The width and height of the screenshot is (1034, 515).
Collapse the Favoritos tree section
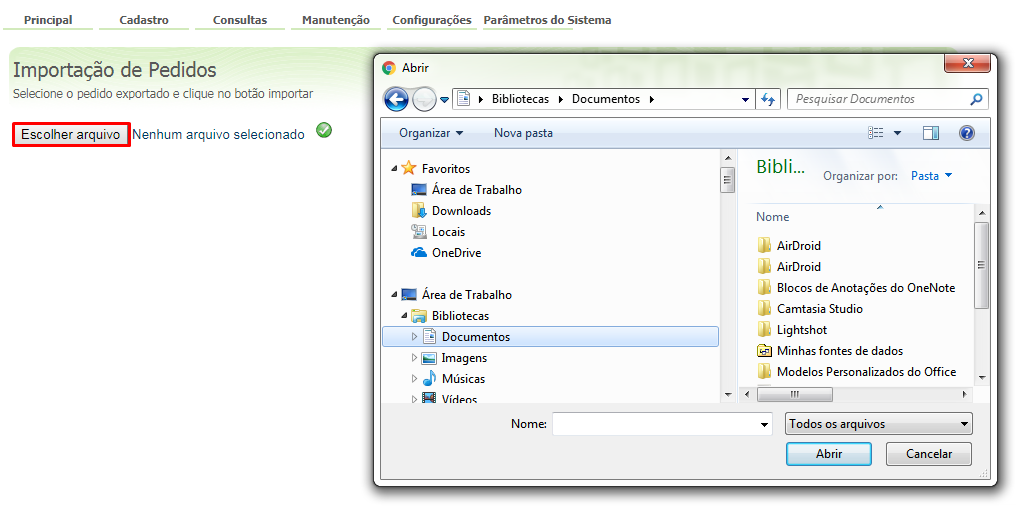pyautogui.click(x=394, y=169)
